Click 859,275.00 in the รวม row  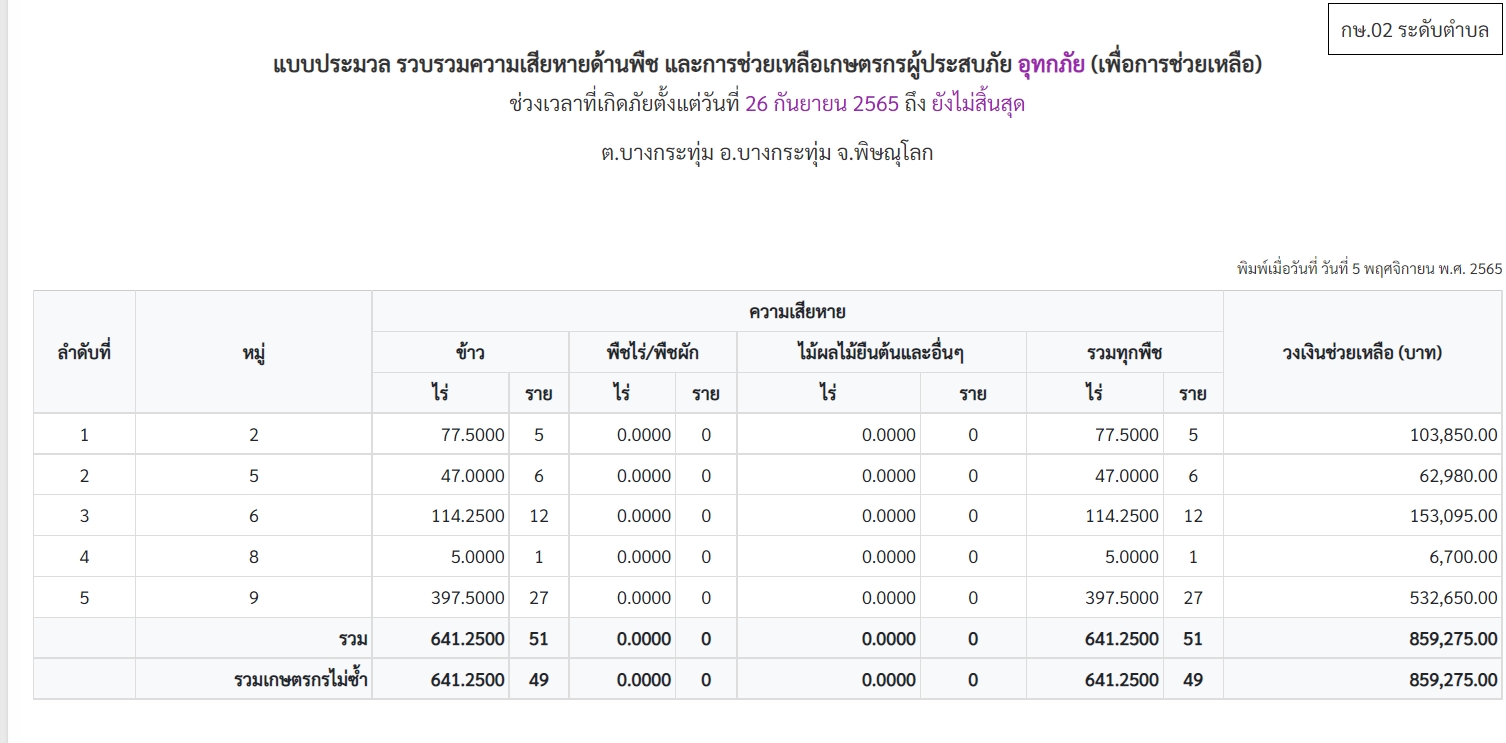(1454, 639)
